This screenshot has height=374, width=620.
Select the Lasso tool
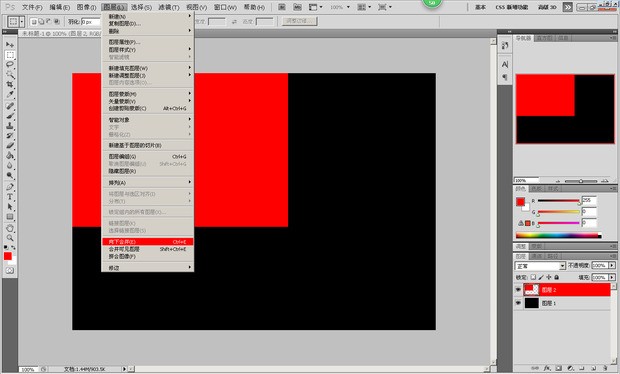[10, 64]
